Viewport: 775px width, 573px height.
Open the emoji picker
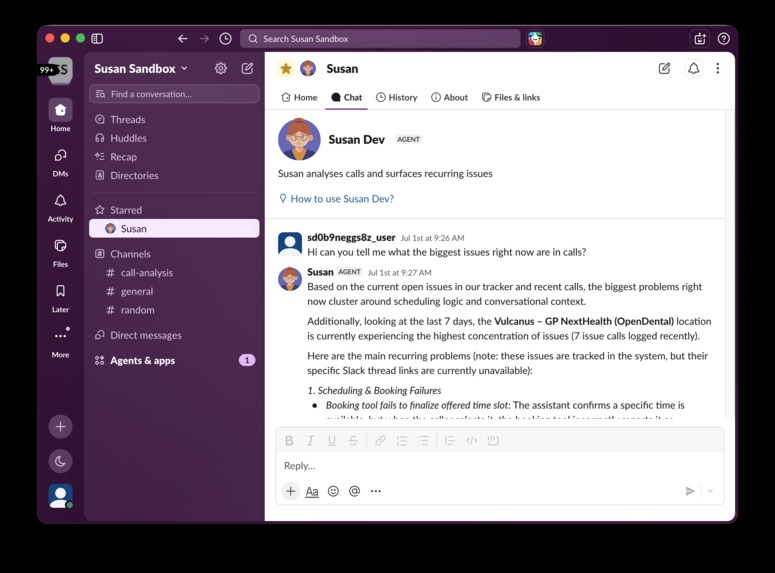click(334, 491)
